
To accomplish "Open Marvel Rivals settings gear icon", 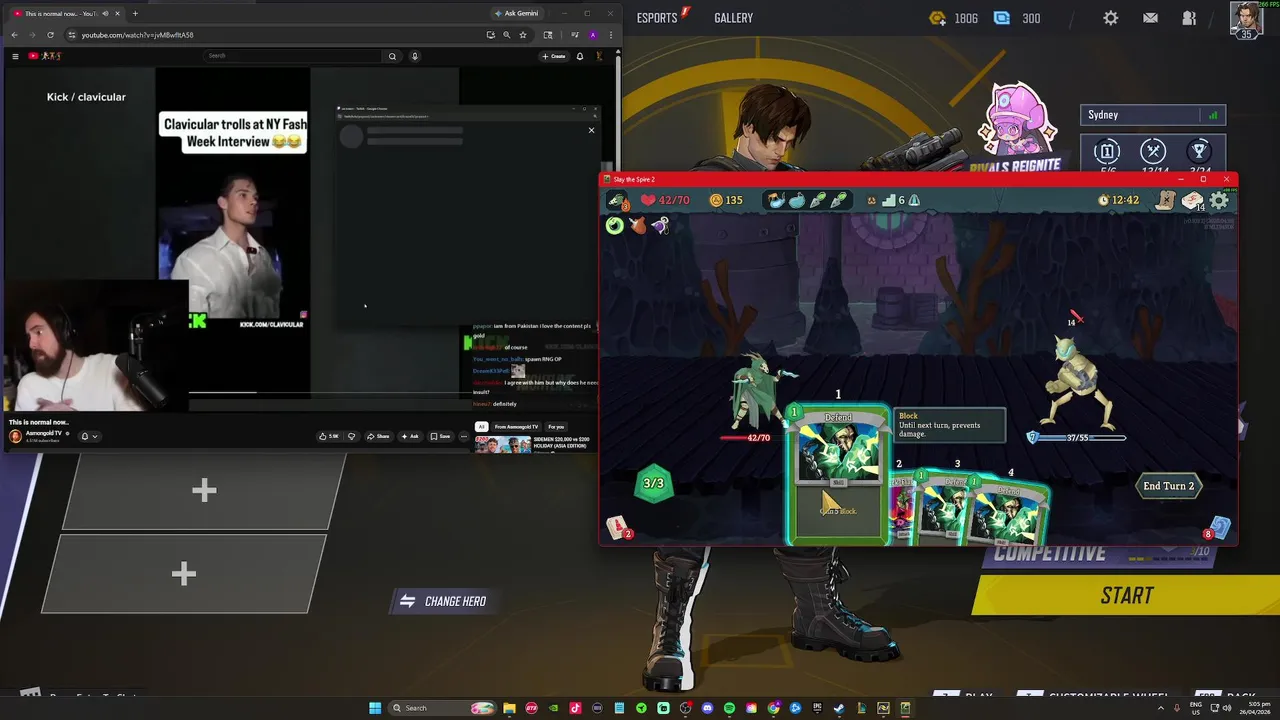I will coord(1111,18).
